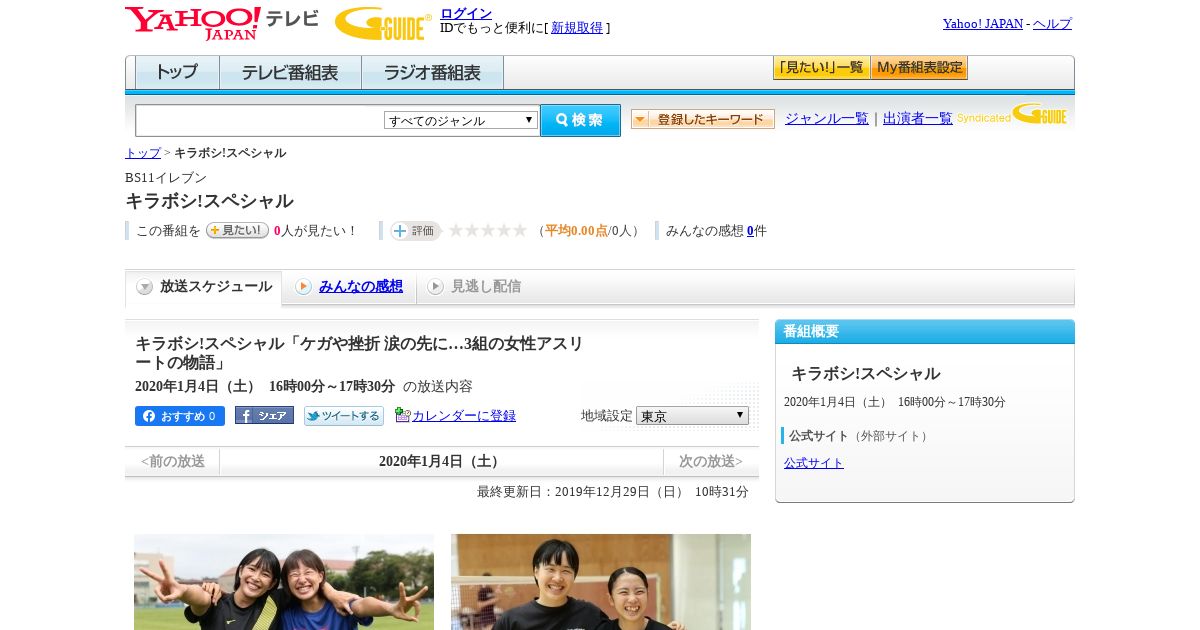1200x630 pixels.
Task: Click the blue 検索 search button
Action: [580, 120]
